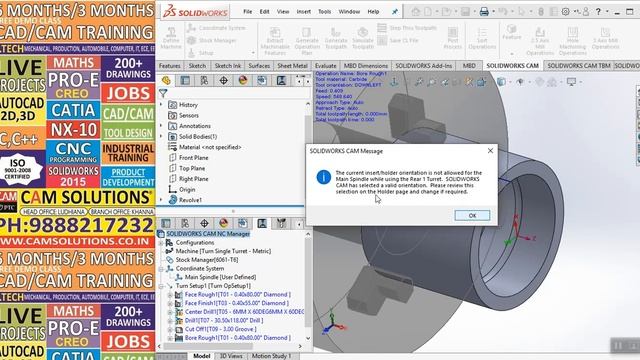Open the Window menu
The image size is (640, 360).
(349, 11)
